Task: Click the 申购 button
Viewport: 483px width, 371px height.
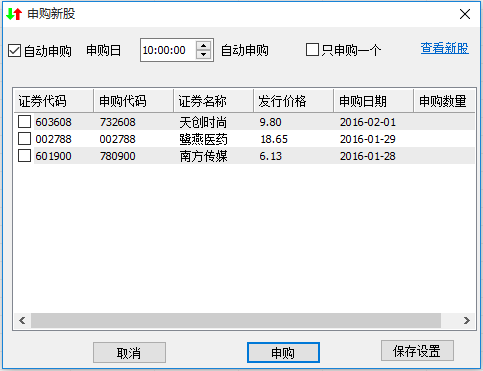Action: coord(283,353)
